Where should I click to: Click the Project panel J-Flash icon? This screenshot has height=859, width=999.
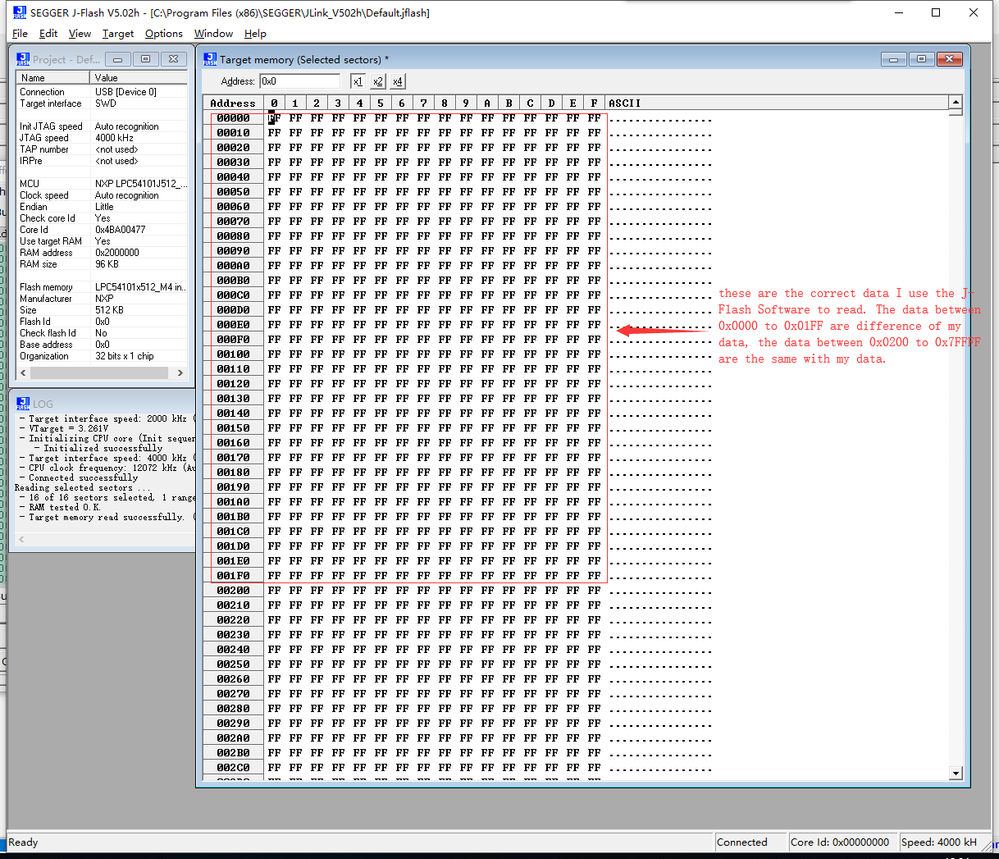click(x=23, y=59)
